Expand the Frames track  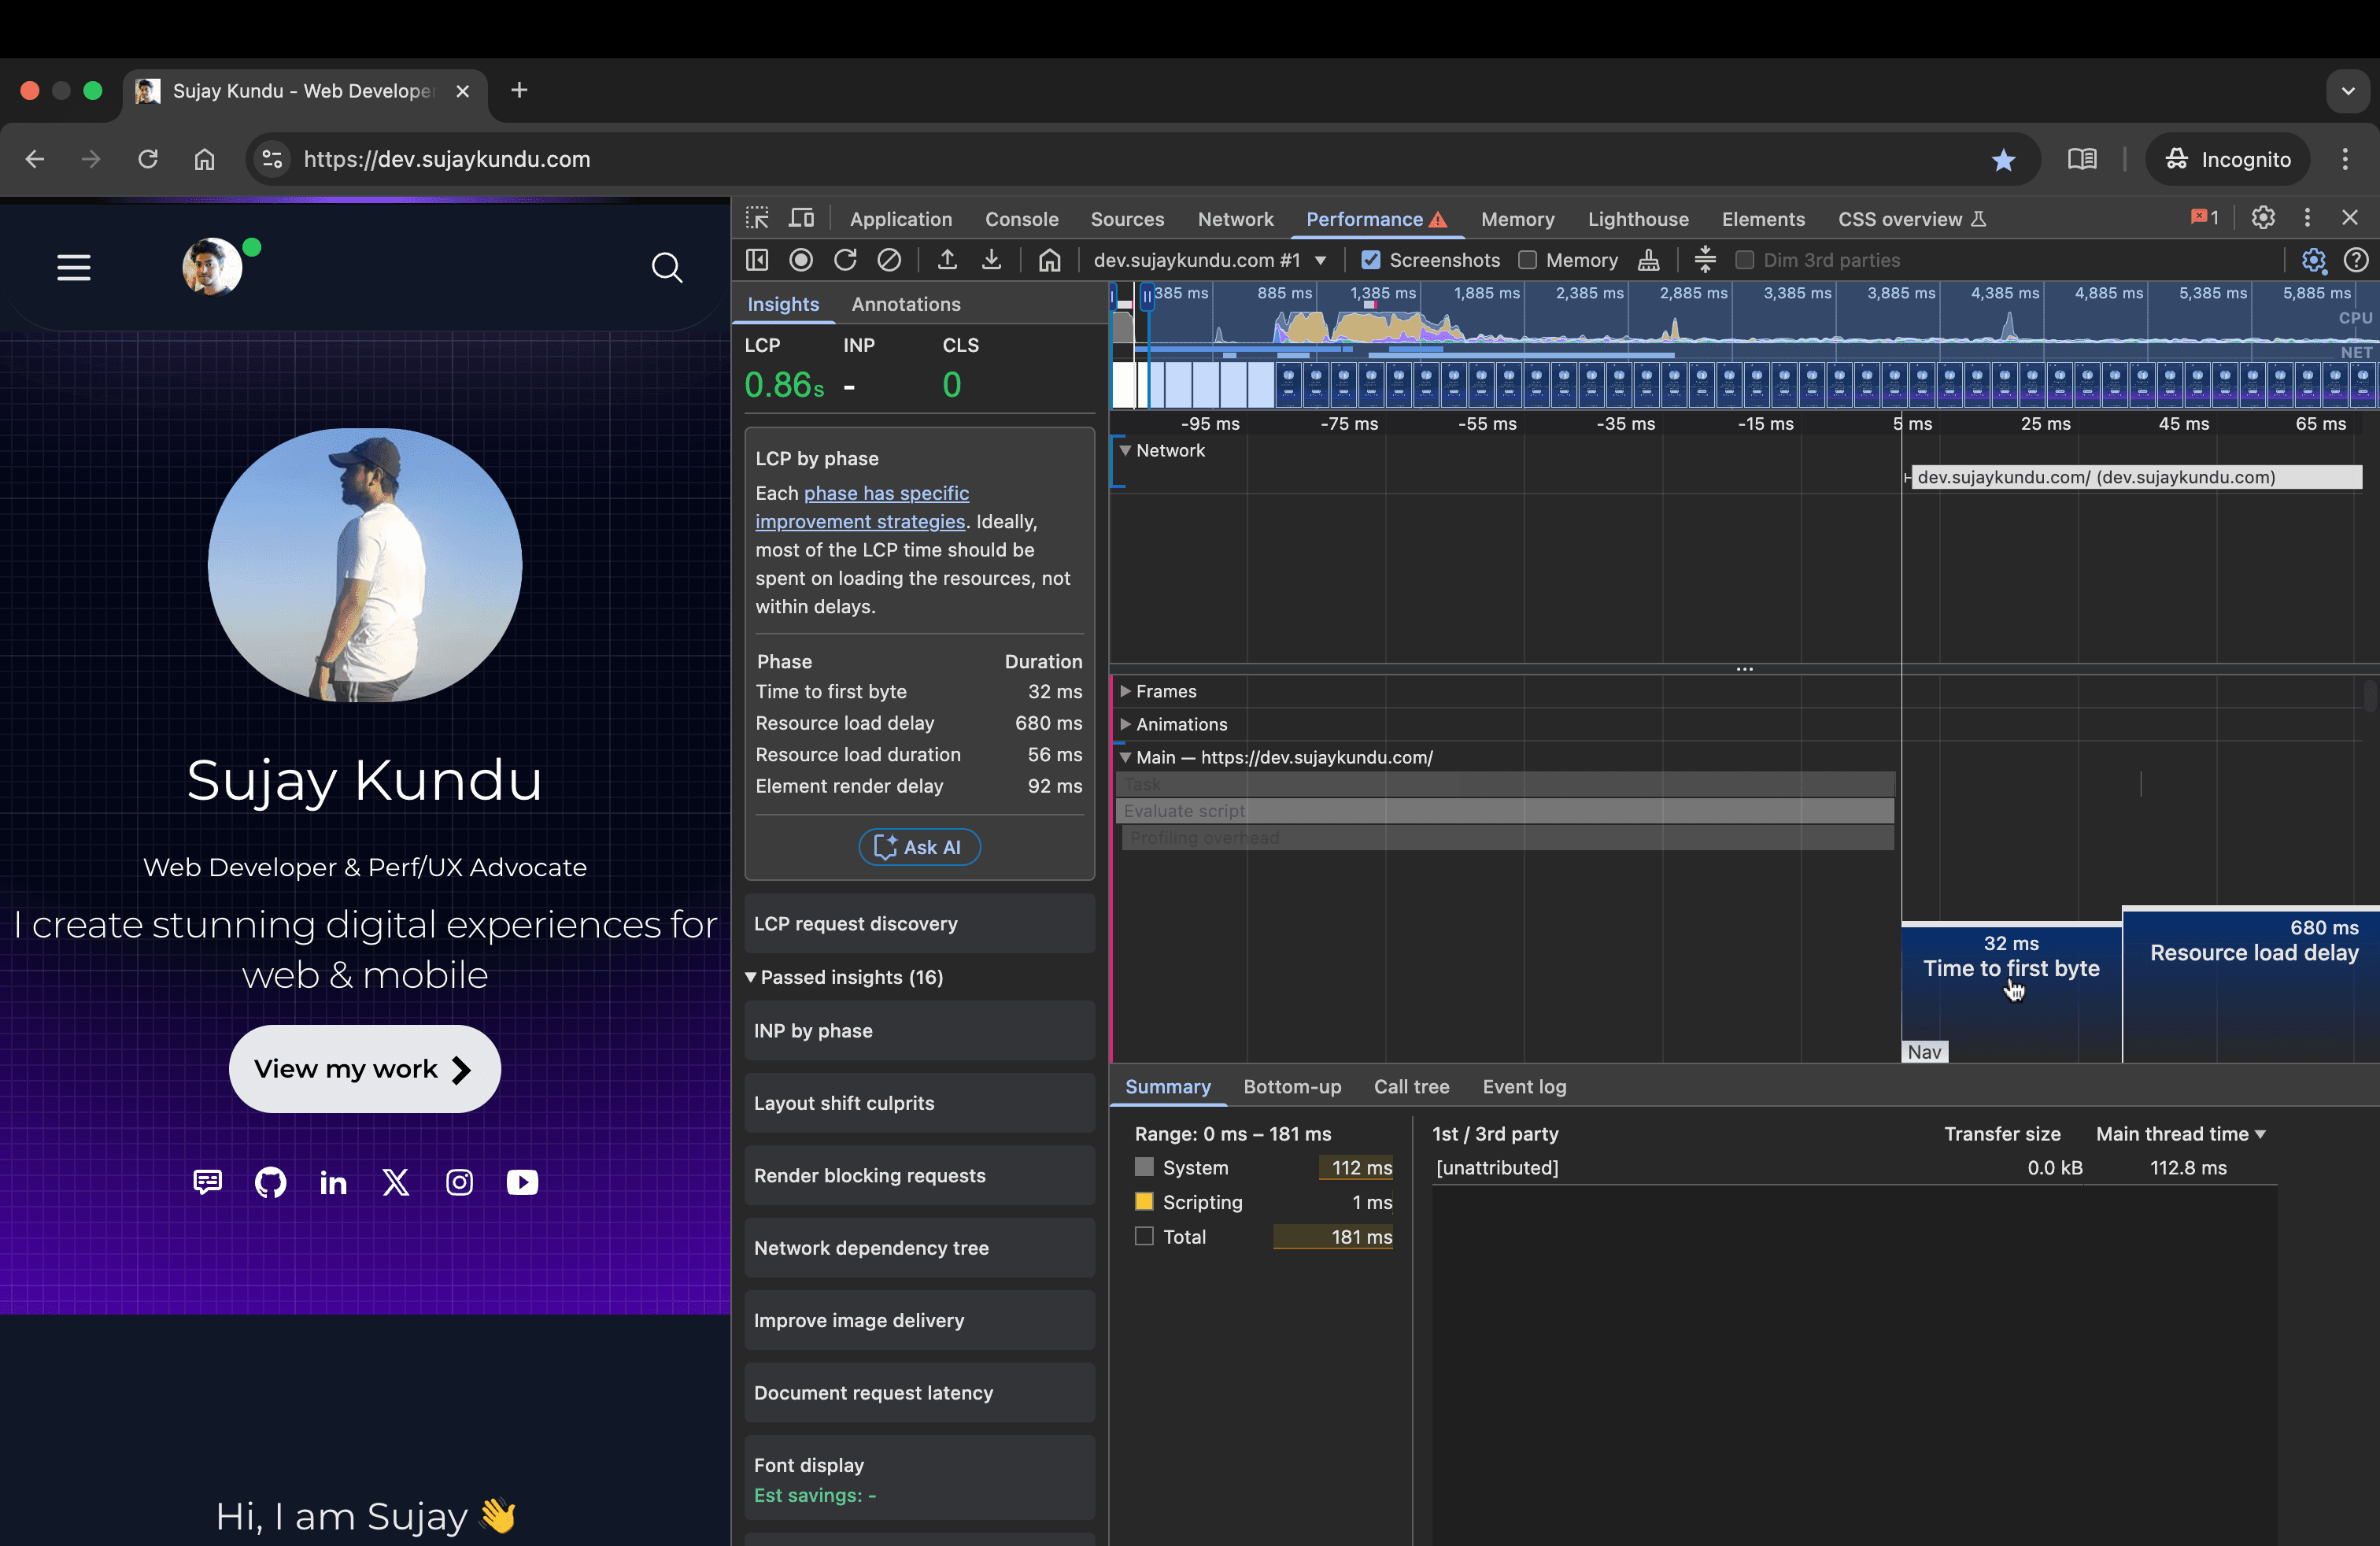[x=1125, y=691]
